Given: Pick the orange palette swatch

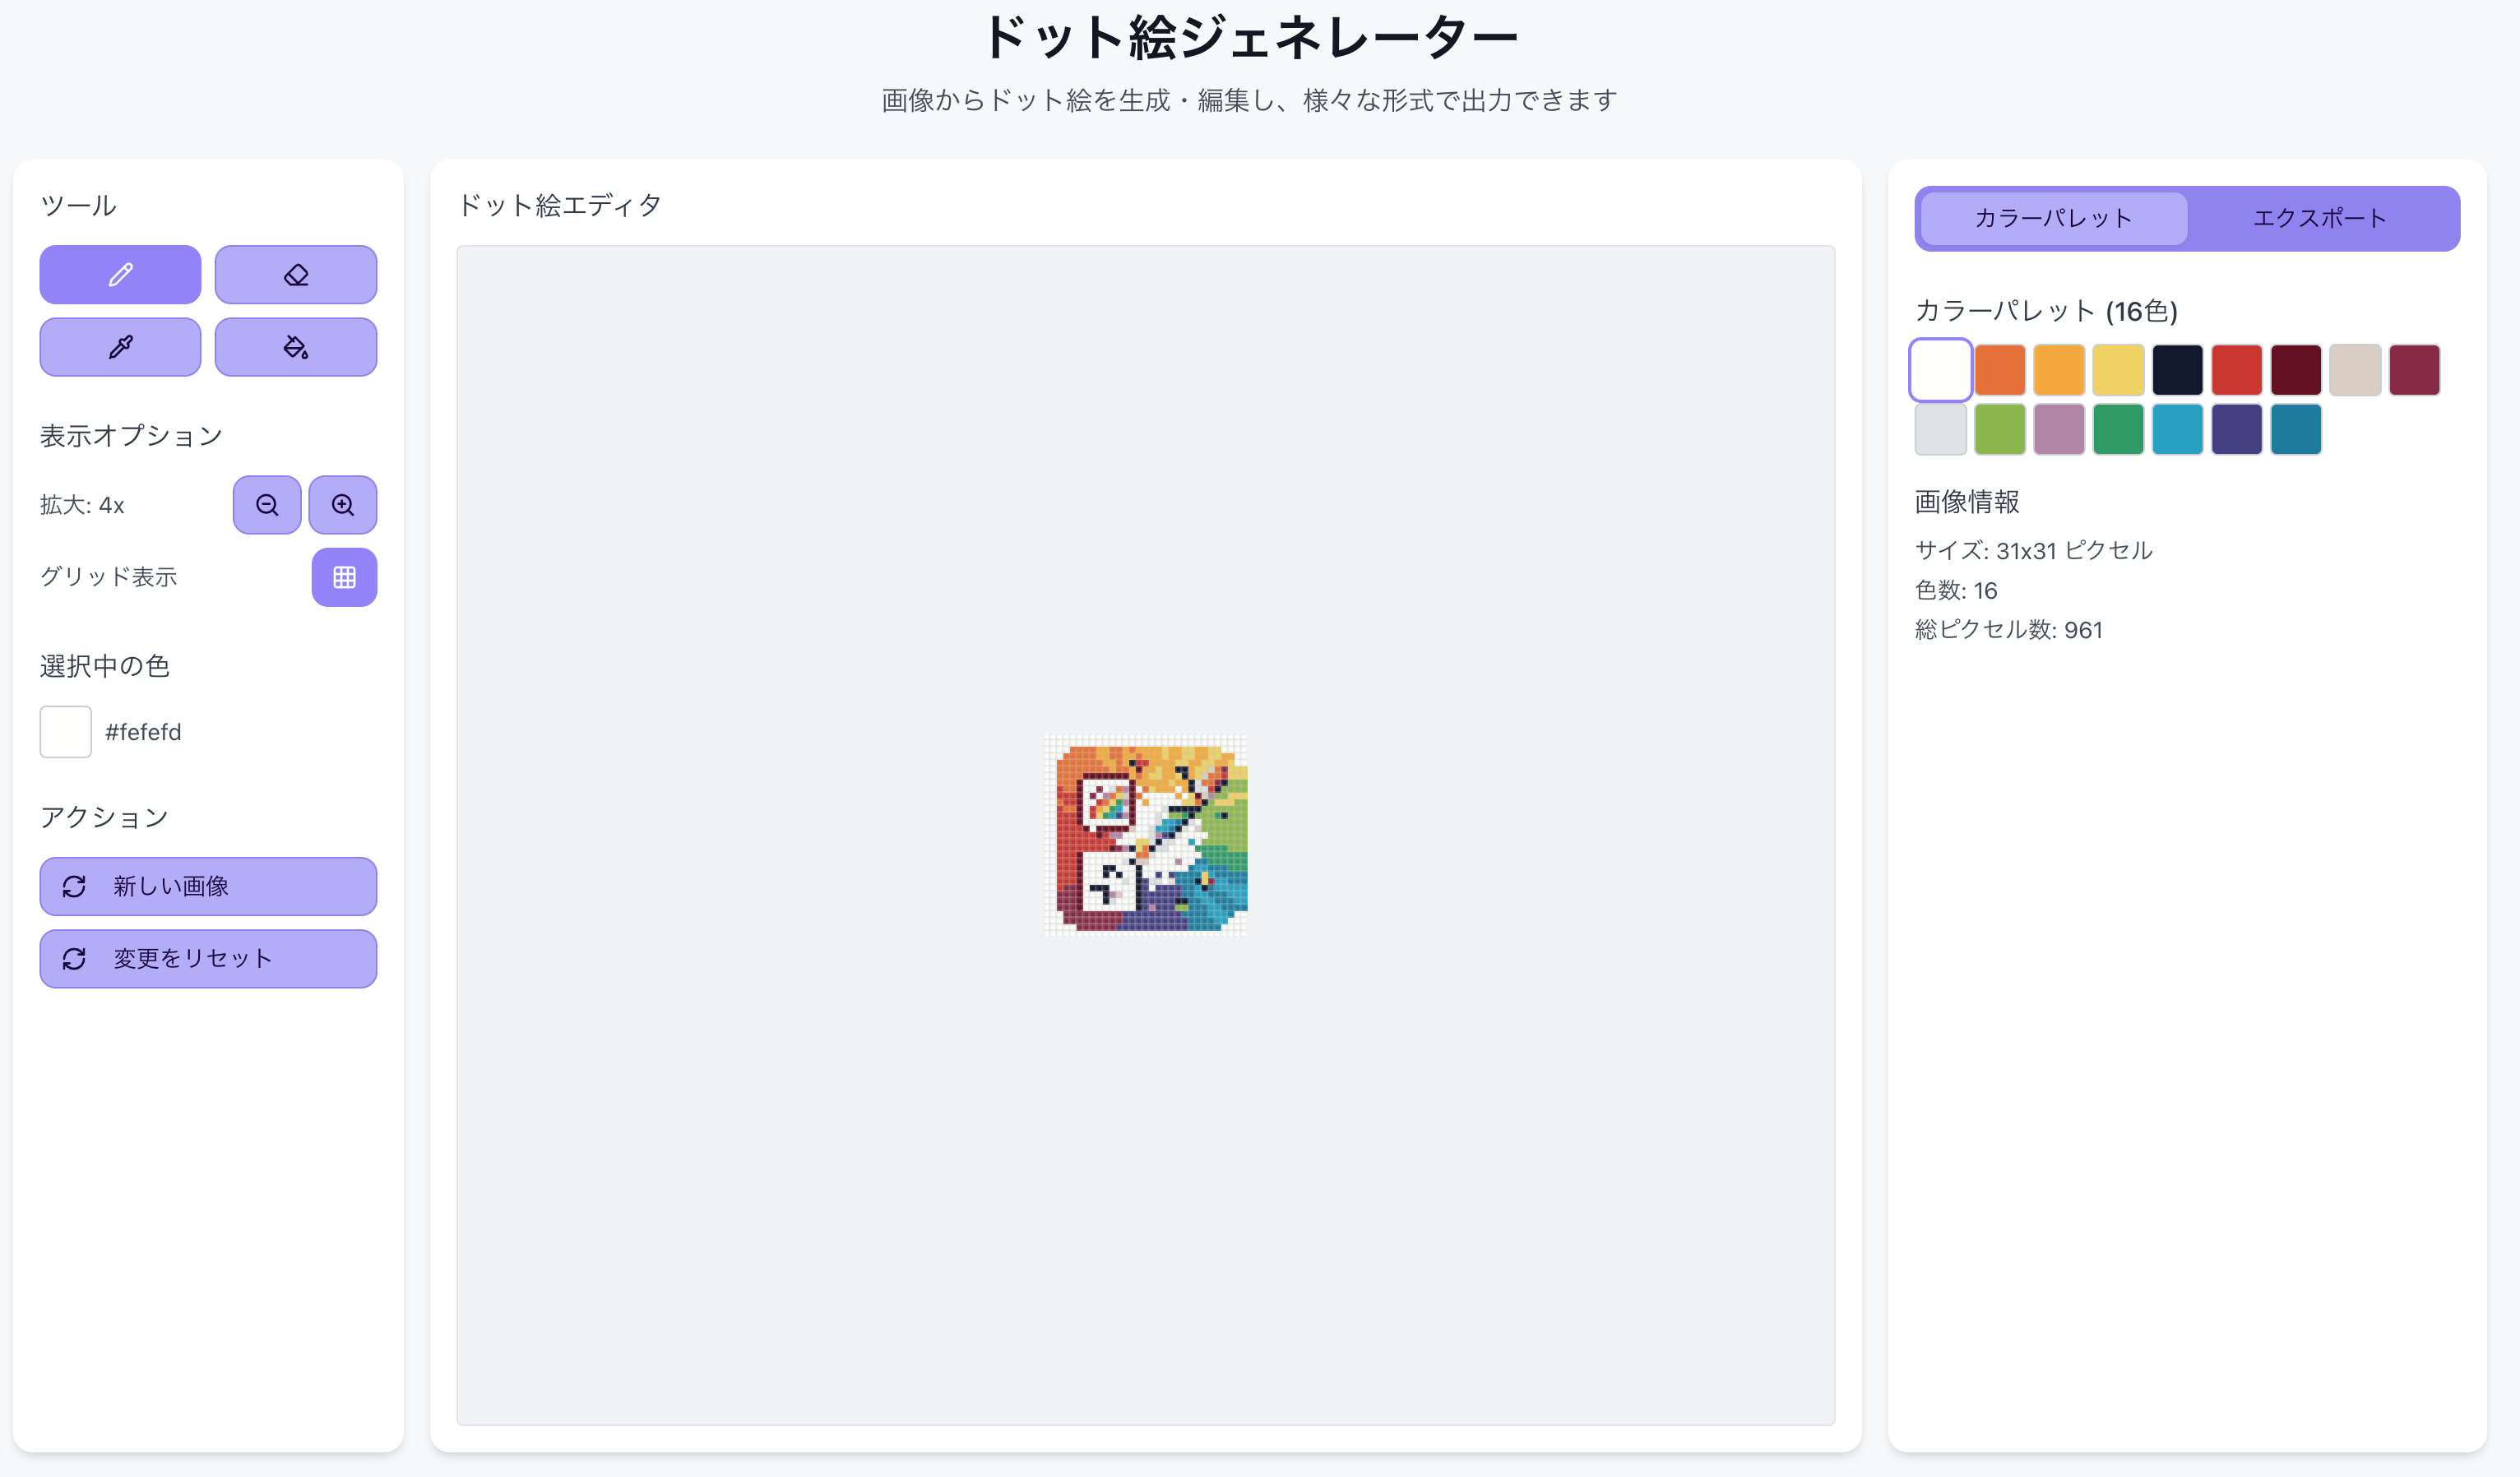Looking at the screenshot, I should (2000, 370).
